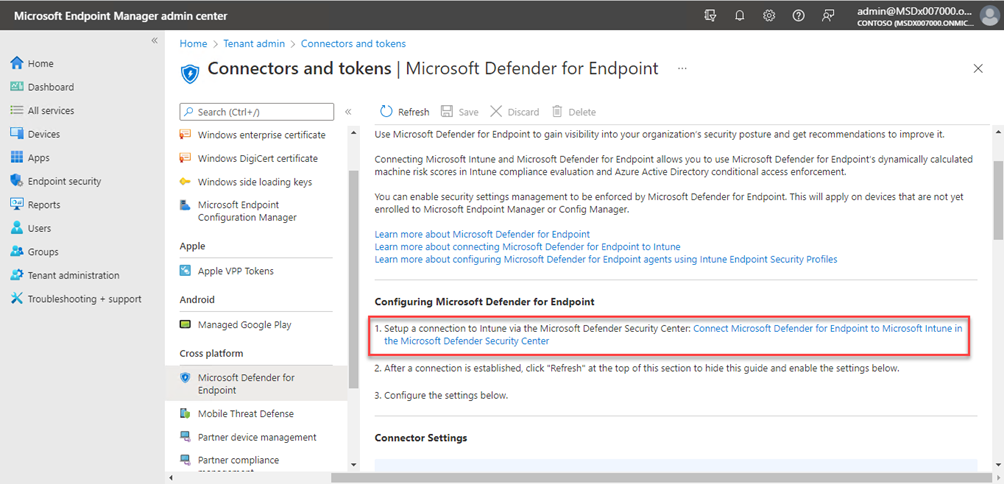Image resolution: width=1004 pixels, height=484 pixels.
Task: Open the feedback icon in top bar
Action: pyautogui.click(x=828, y=16)
